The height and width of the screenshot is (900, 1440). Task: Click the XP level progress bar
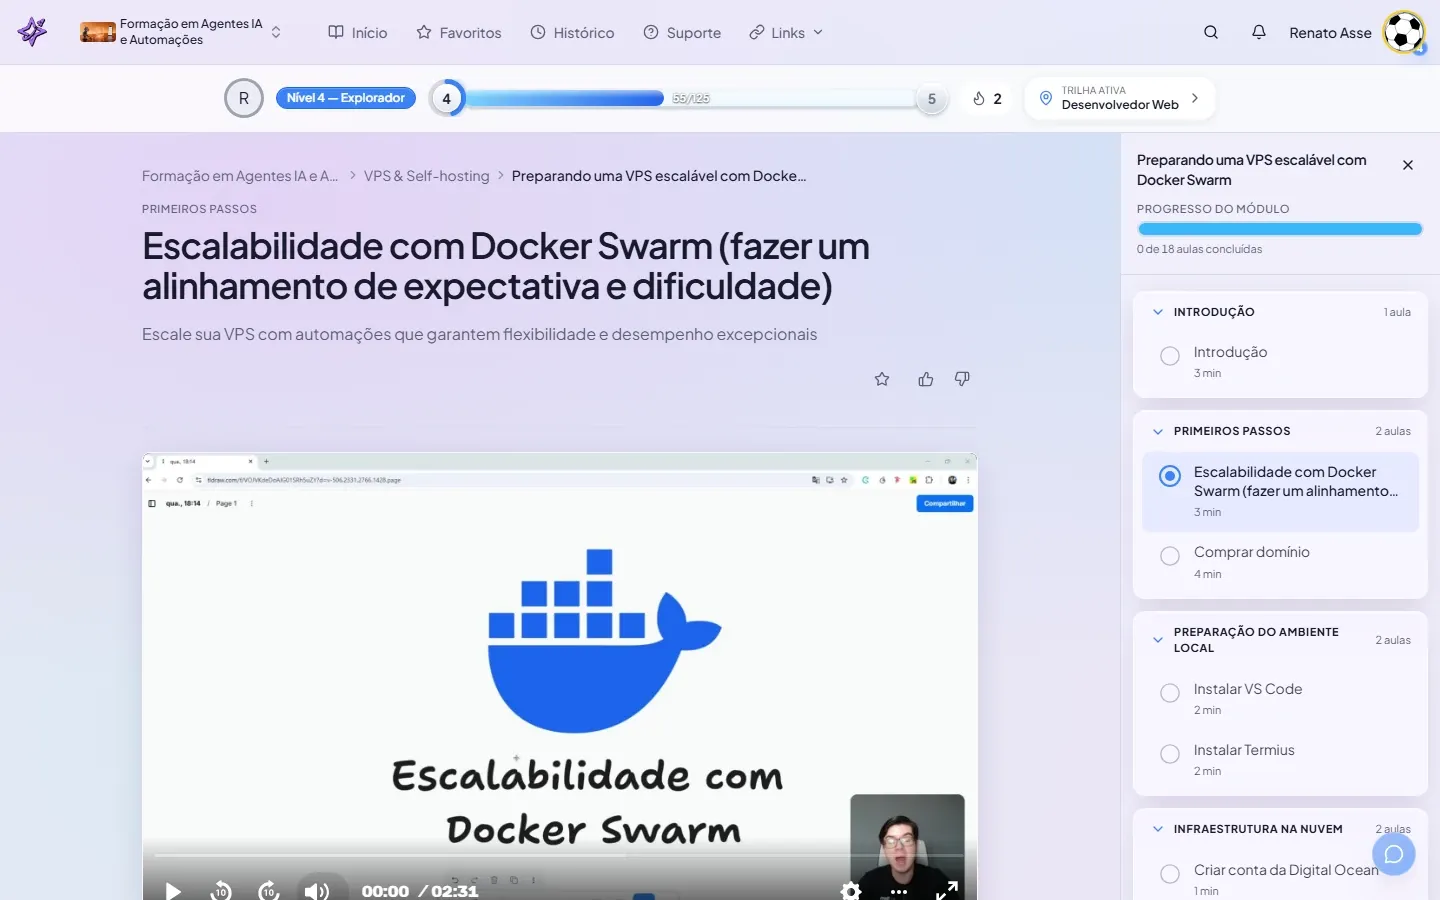[690, 98]
